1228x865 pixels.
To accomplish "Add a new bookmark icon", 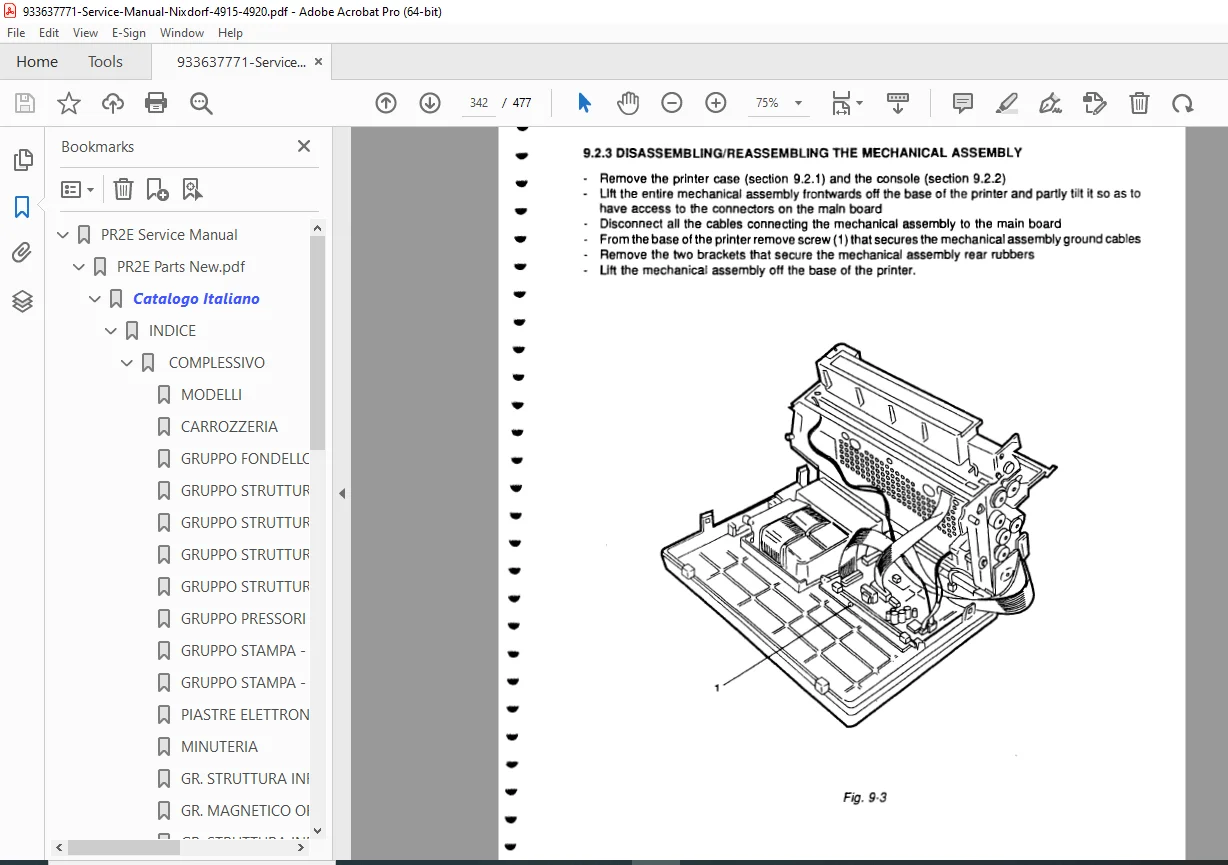I will coord(157,189).
